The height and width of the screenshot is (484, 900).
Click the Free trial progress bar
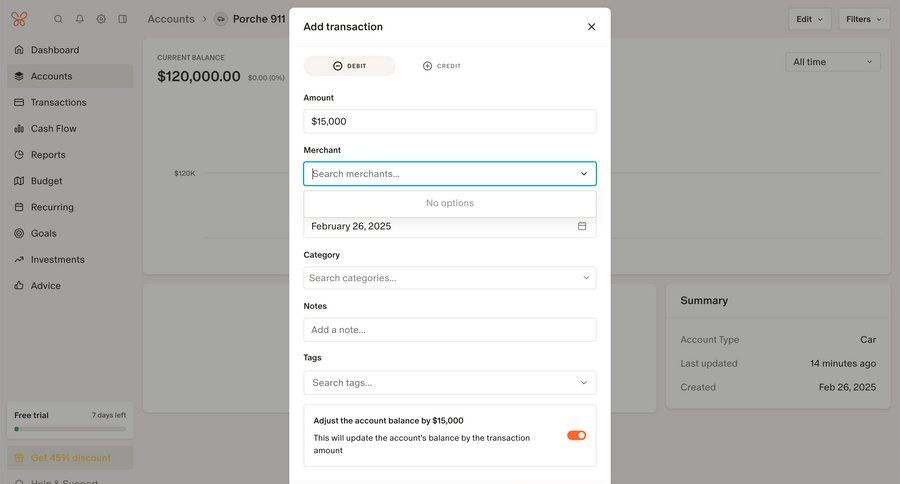click(70, 429)
